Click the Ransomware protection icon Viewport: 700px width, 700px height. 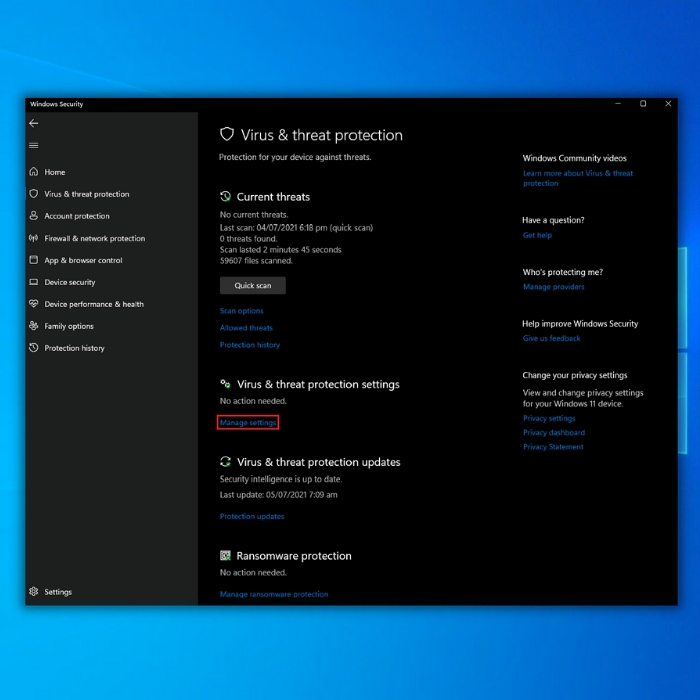[x=225, y=555]
